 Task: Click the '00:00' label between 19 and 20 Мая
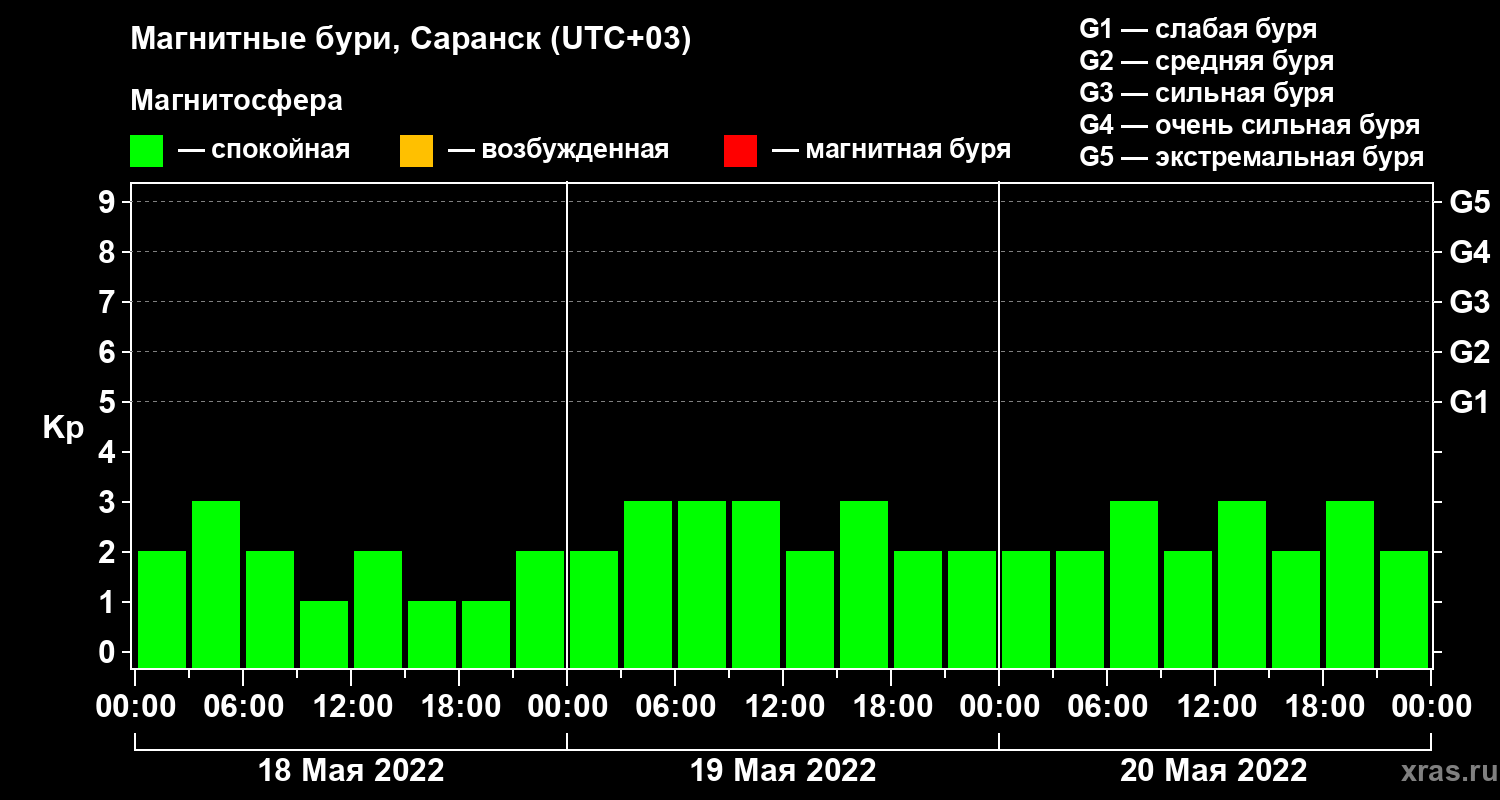pos(999,707)
